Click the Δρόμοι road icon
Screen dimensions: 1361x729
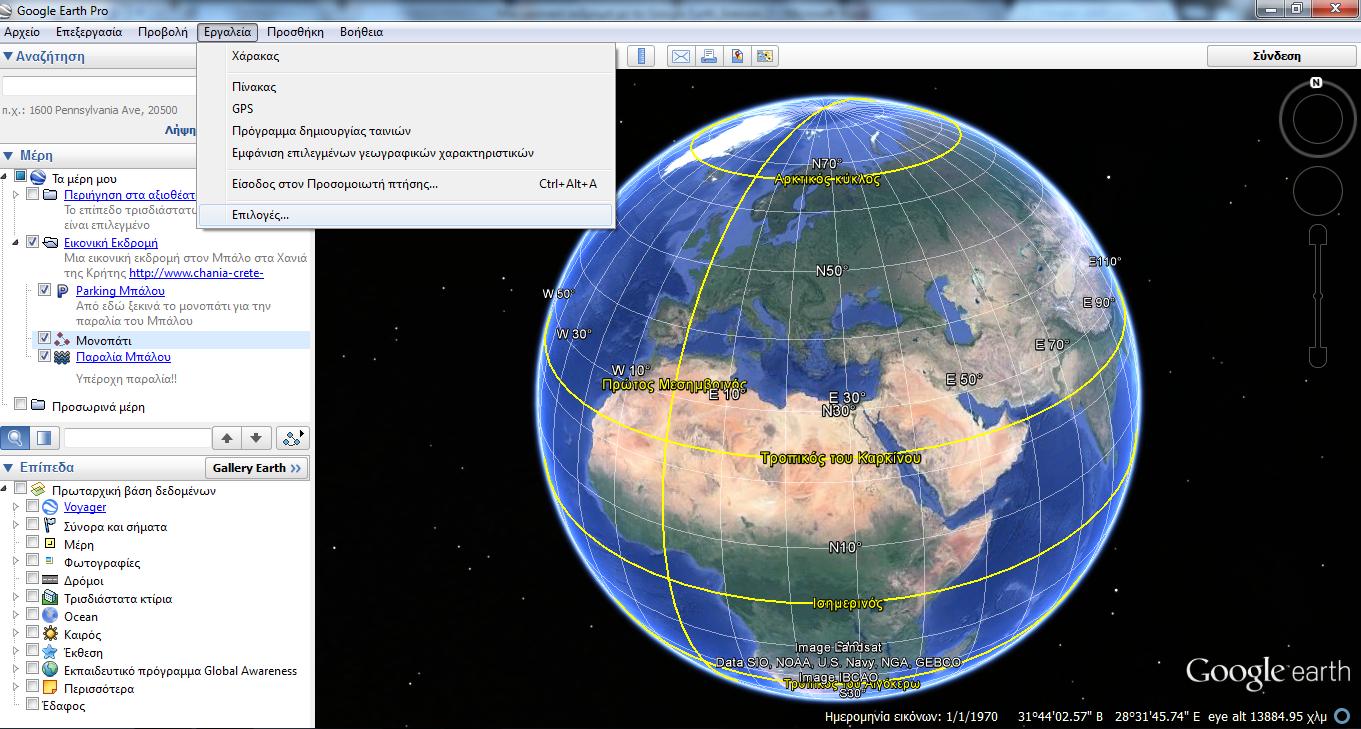point(52,580)
